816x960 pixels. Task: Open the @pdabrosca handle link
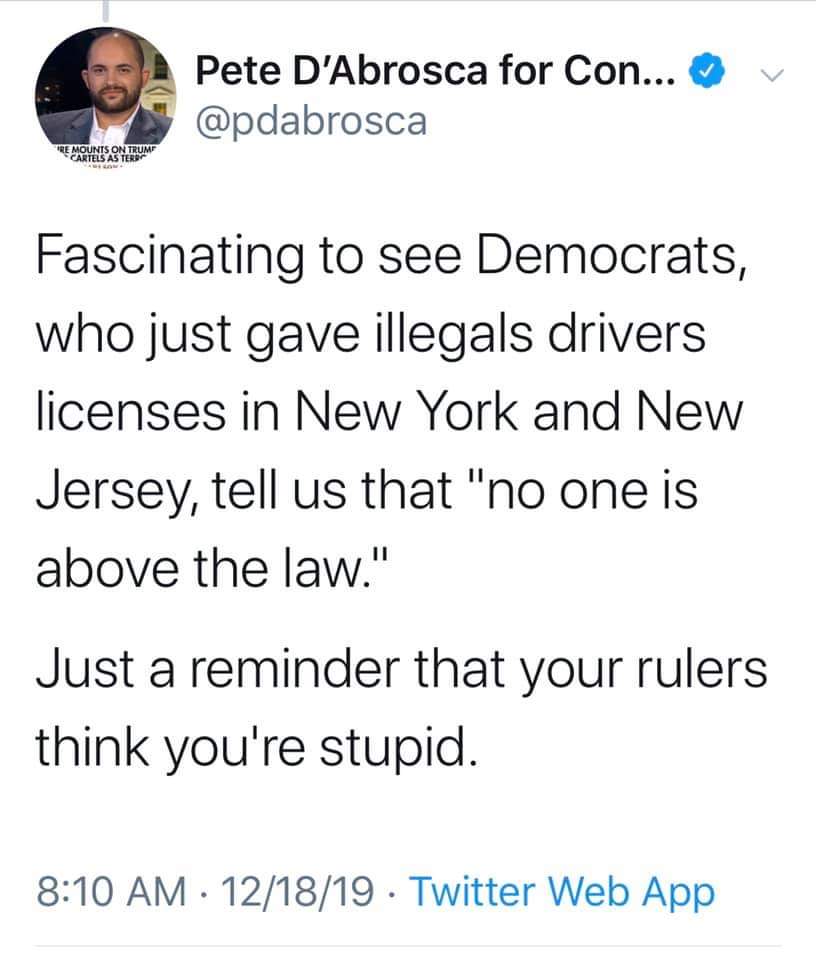click(312, 121)
